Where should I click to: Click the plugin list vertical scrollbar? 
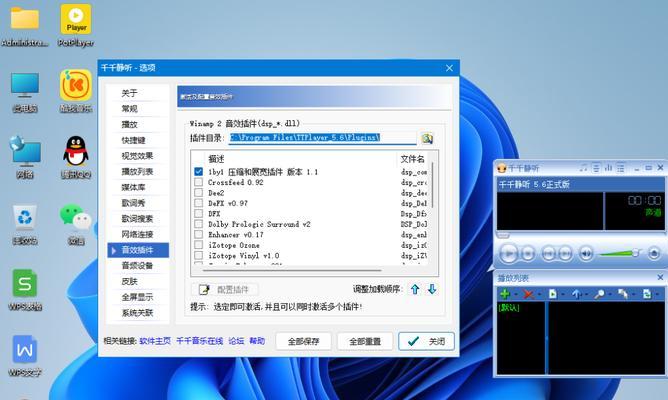(x=433, y=183)
